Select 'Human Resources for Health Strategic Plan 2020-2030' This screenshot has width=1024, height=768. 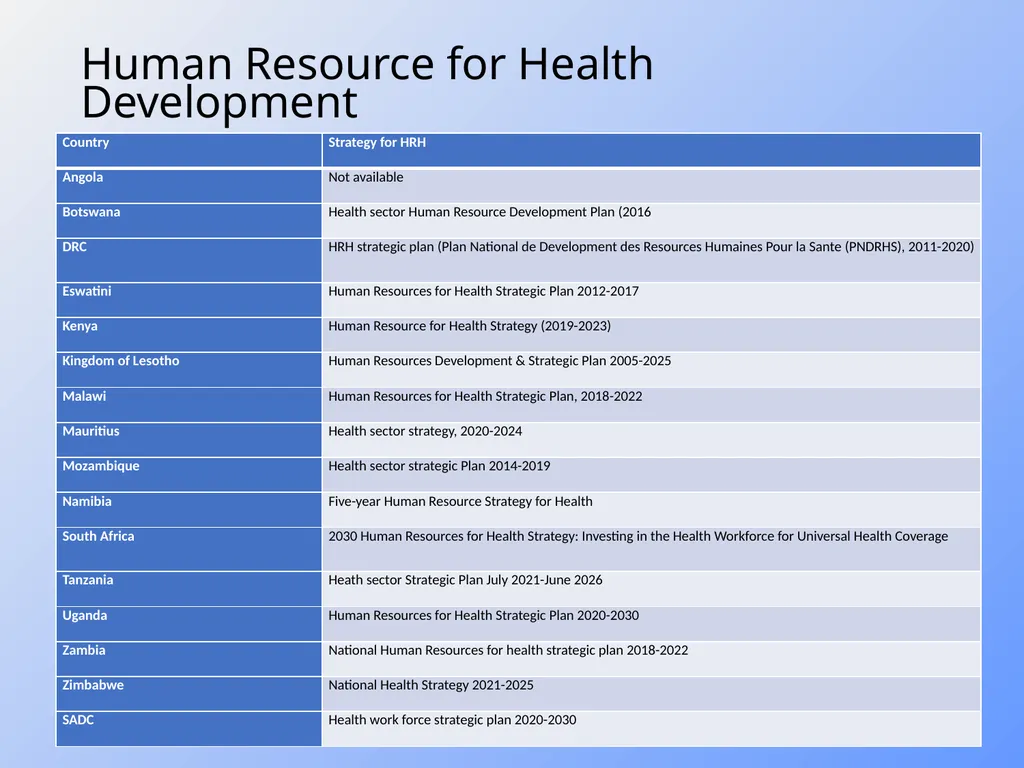click(651, 624)
